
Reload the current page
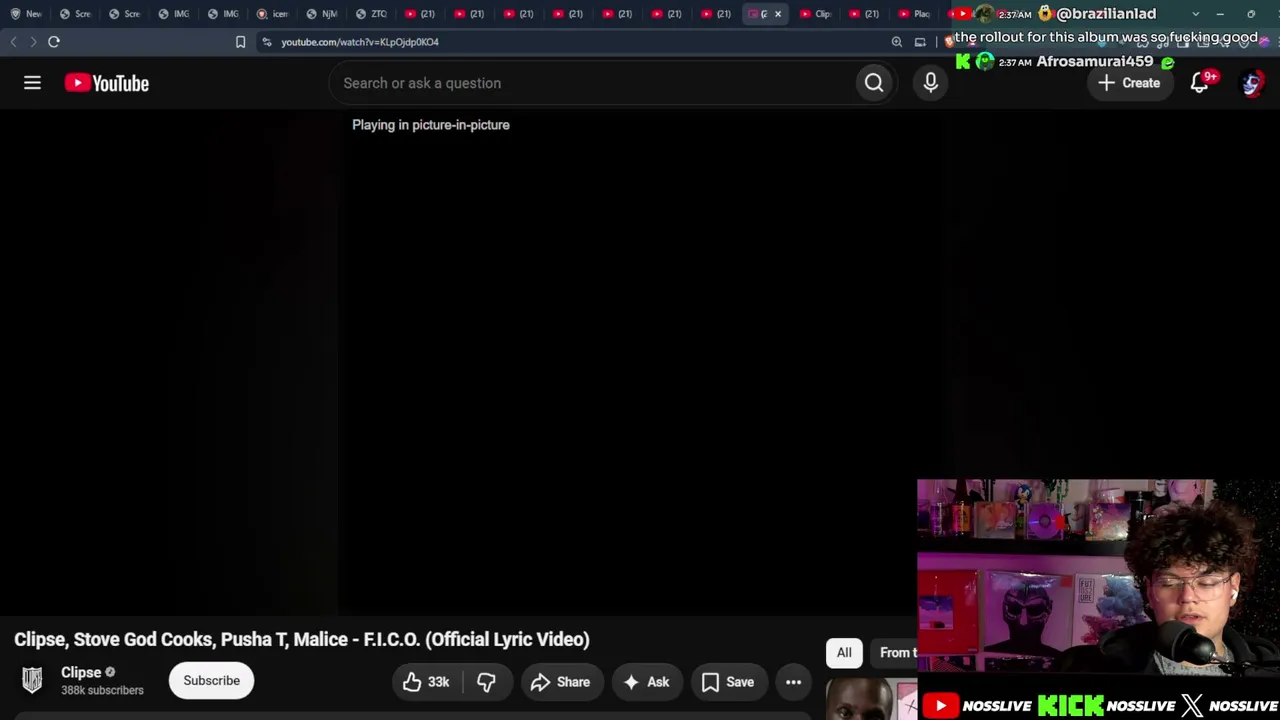click(x=54, y=42)
